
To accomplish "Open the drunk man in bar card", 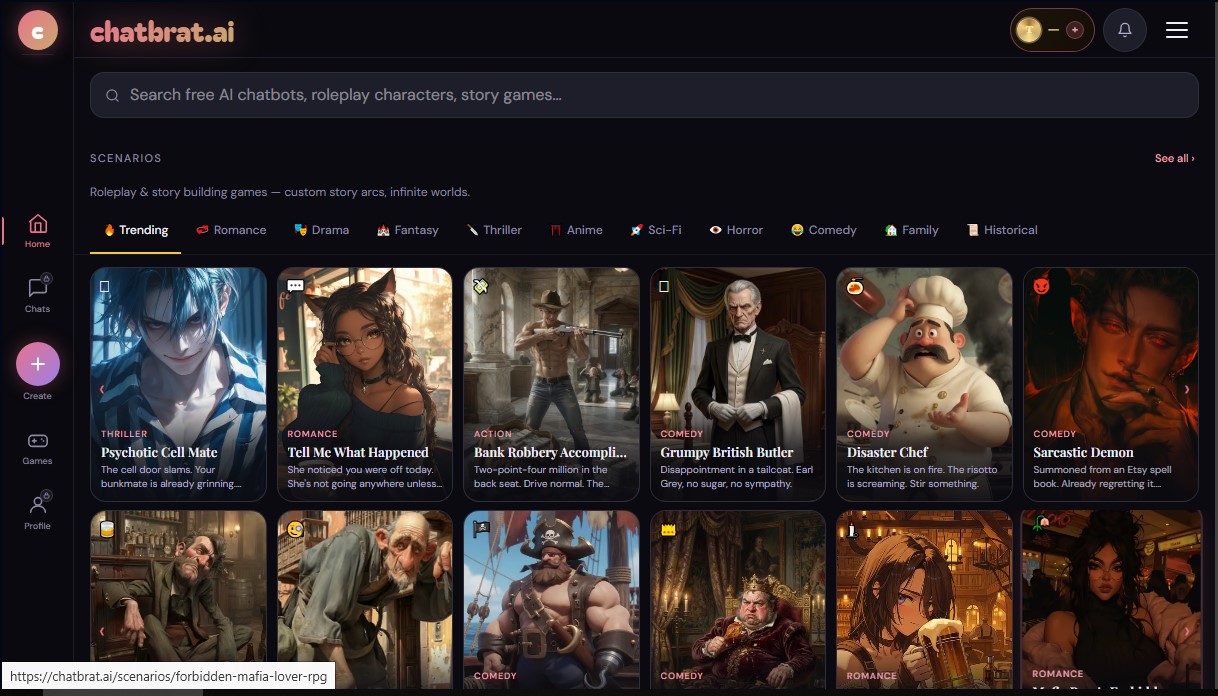I will [178, 600].
